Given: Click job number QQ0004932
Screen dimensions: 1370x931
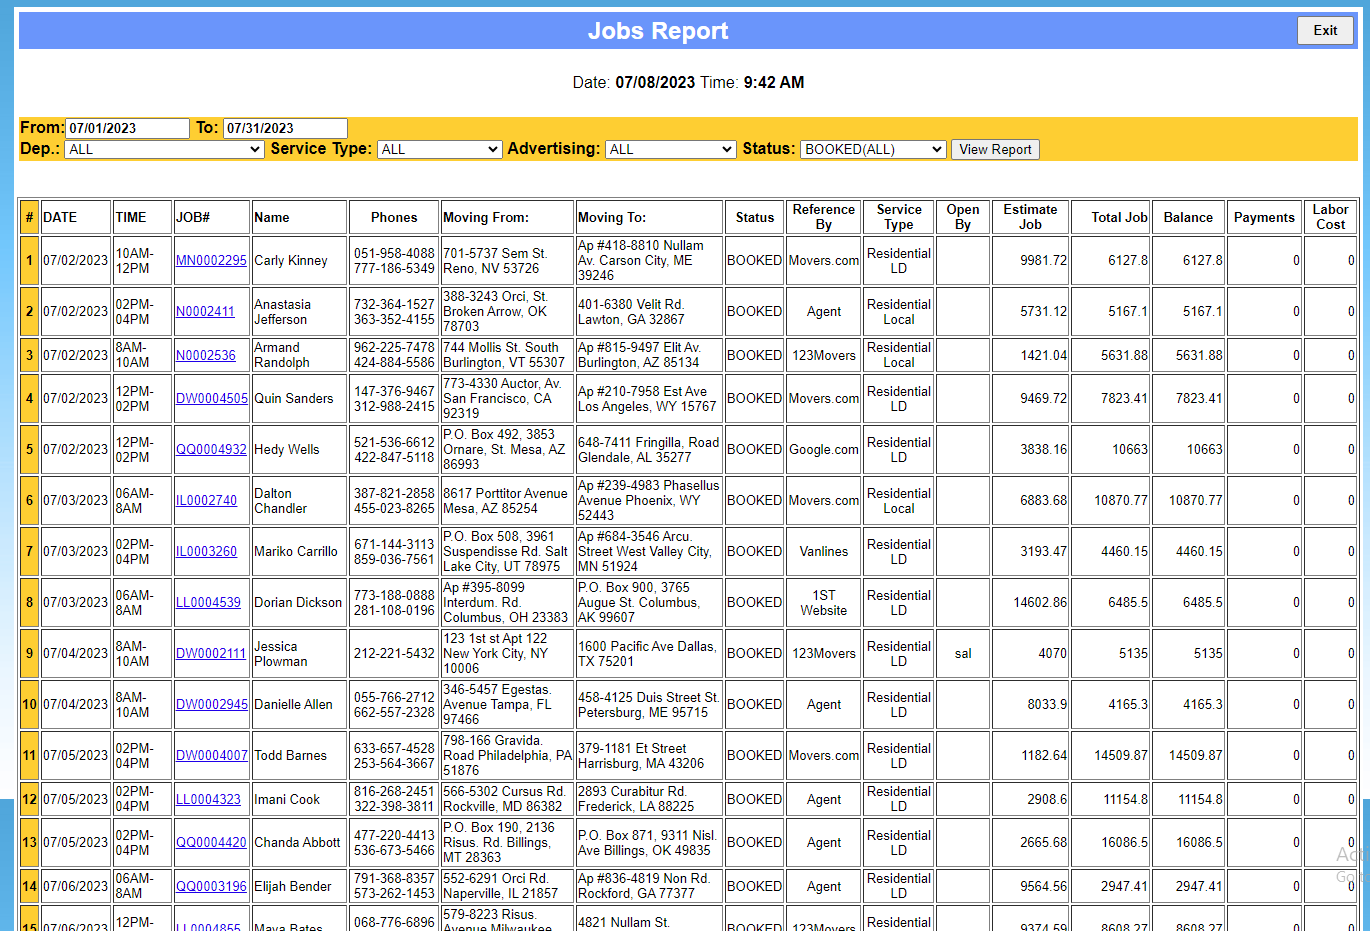Looking at the screenshot, I should (211, 449).
